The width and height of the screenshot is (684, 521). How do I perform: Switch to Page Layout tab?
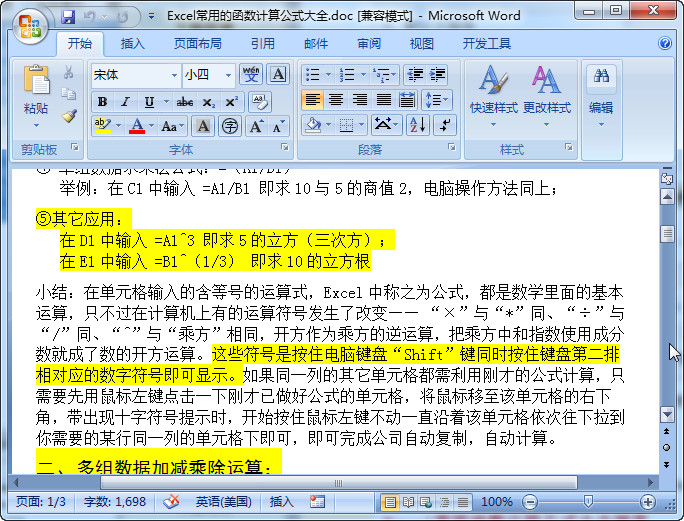[x=198, y=44]
